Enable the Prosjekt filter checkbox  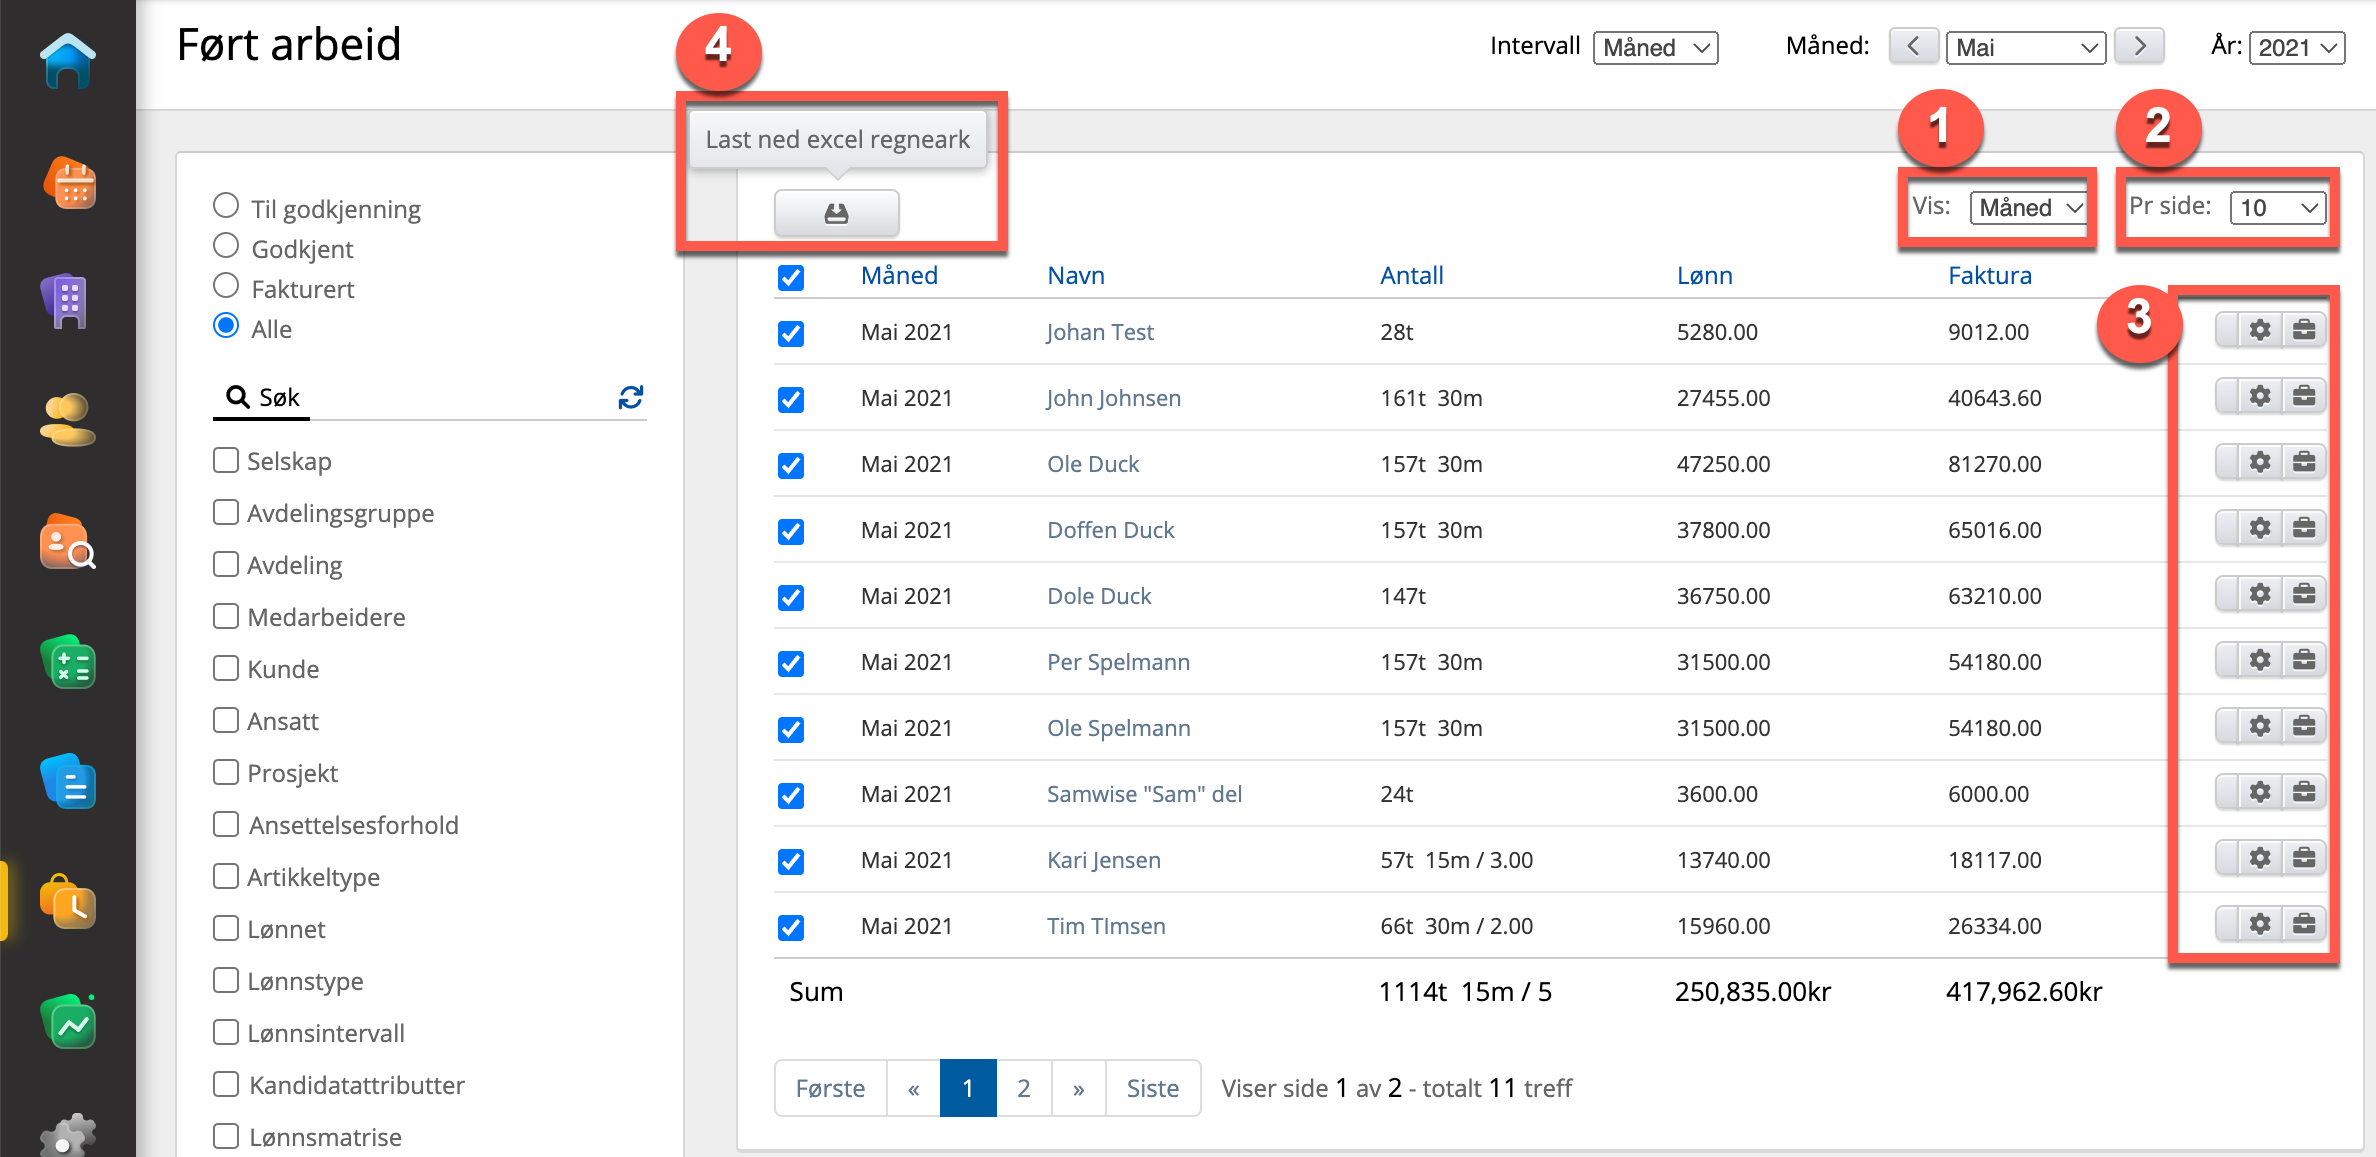tap(227, 772)
